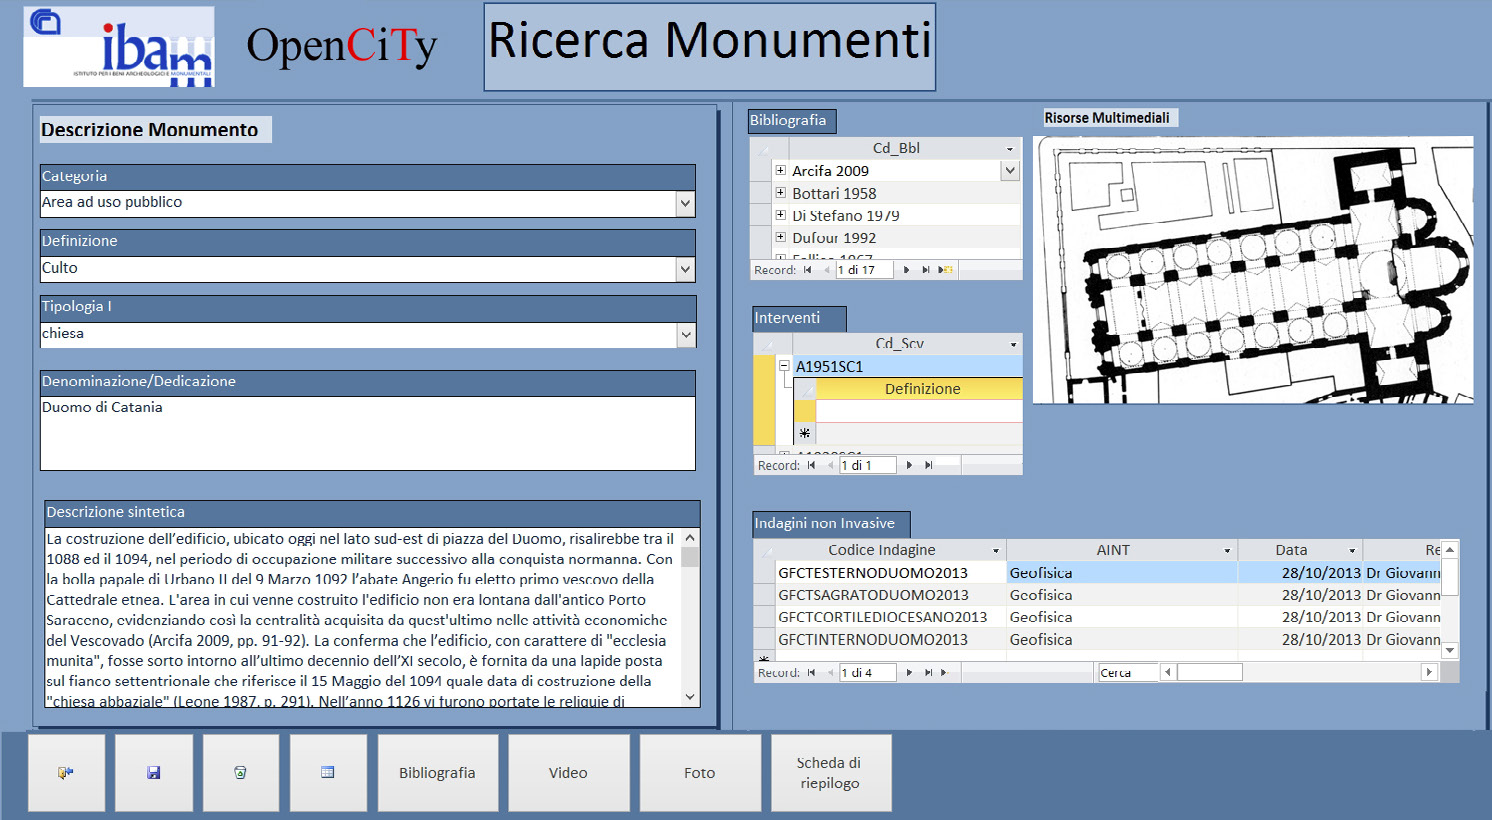
Task: Open the Definizione dropdown
Action: tap(685, 269)
